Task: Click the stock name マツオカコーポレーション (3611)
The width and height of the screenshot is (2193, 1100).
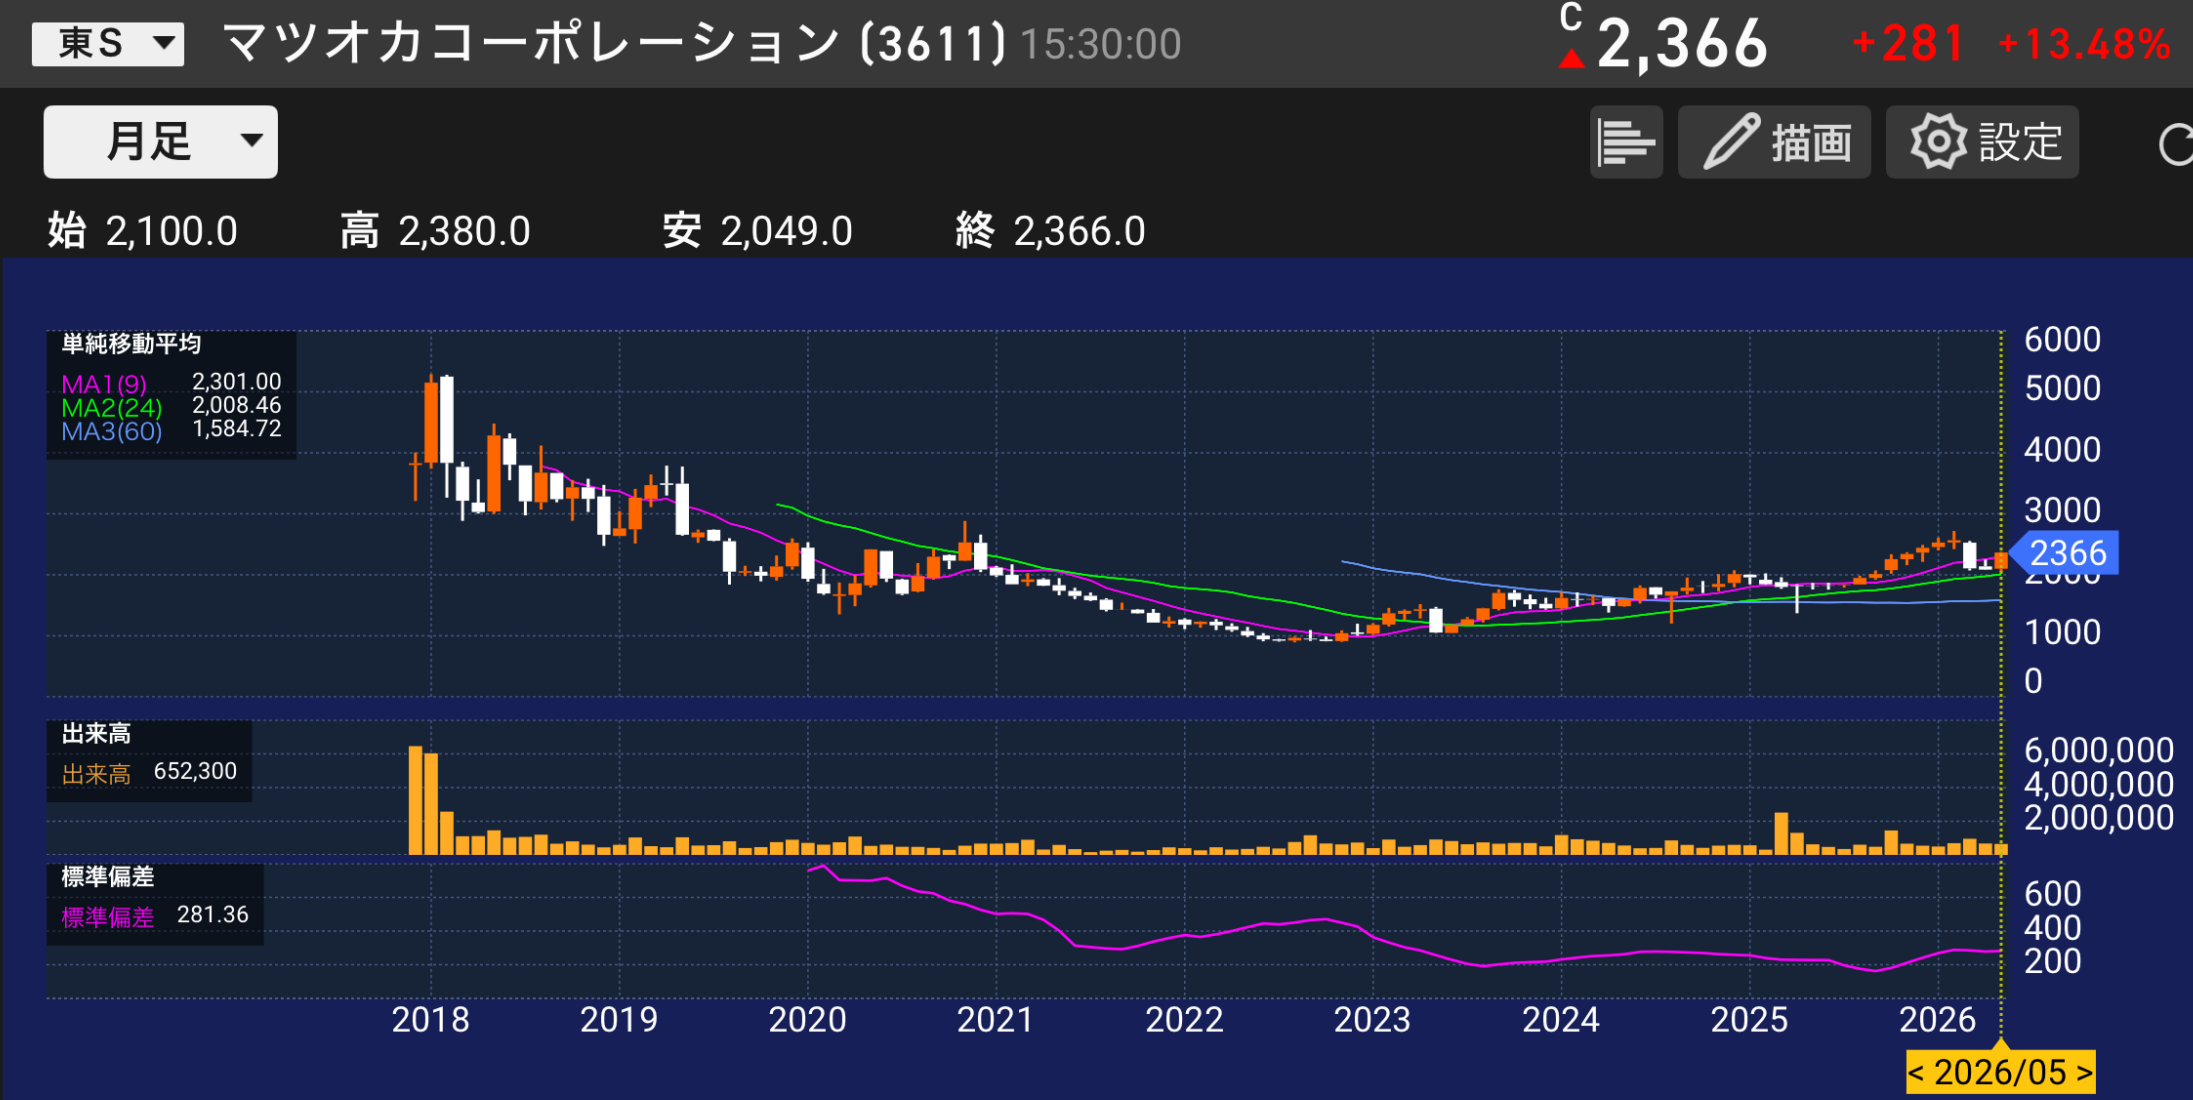Action: [613, 44]
